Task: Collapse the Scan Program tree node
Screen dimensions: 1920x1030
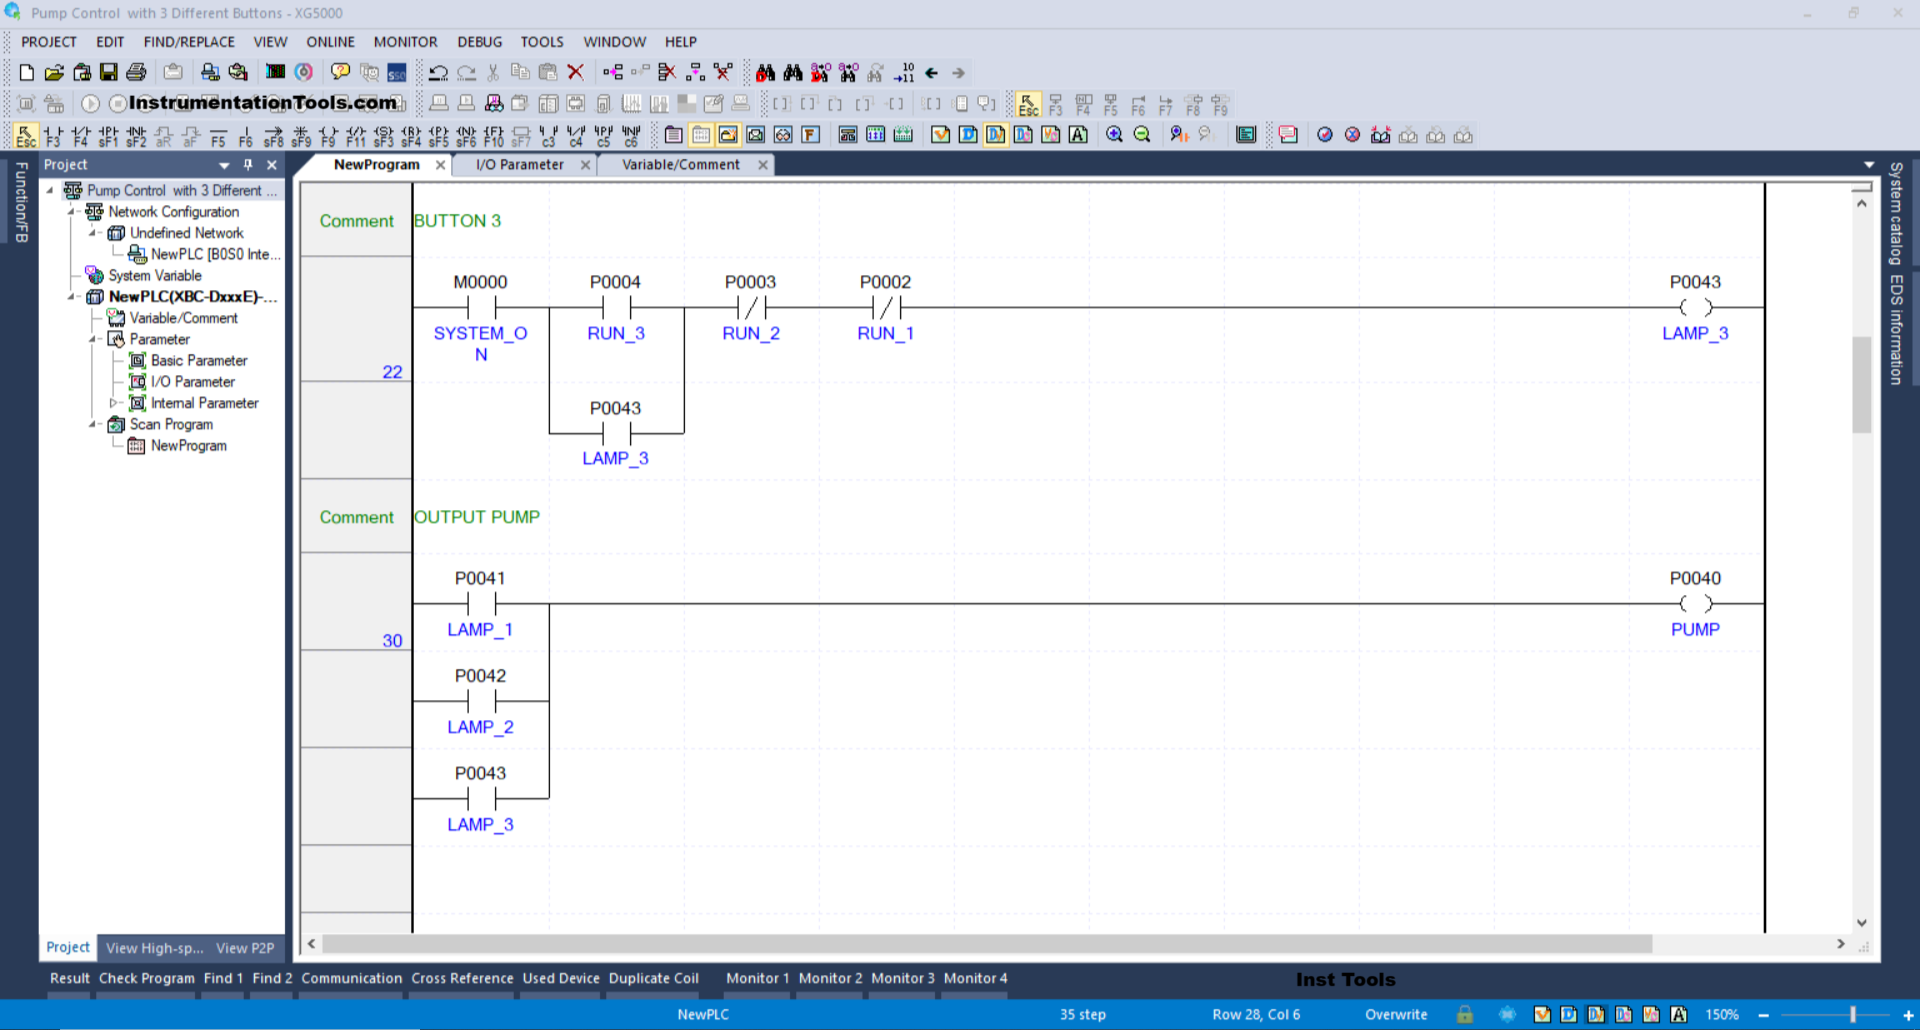Action: pyautogui.click(x=92, y=424)
